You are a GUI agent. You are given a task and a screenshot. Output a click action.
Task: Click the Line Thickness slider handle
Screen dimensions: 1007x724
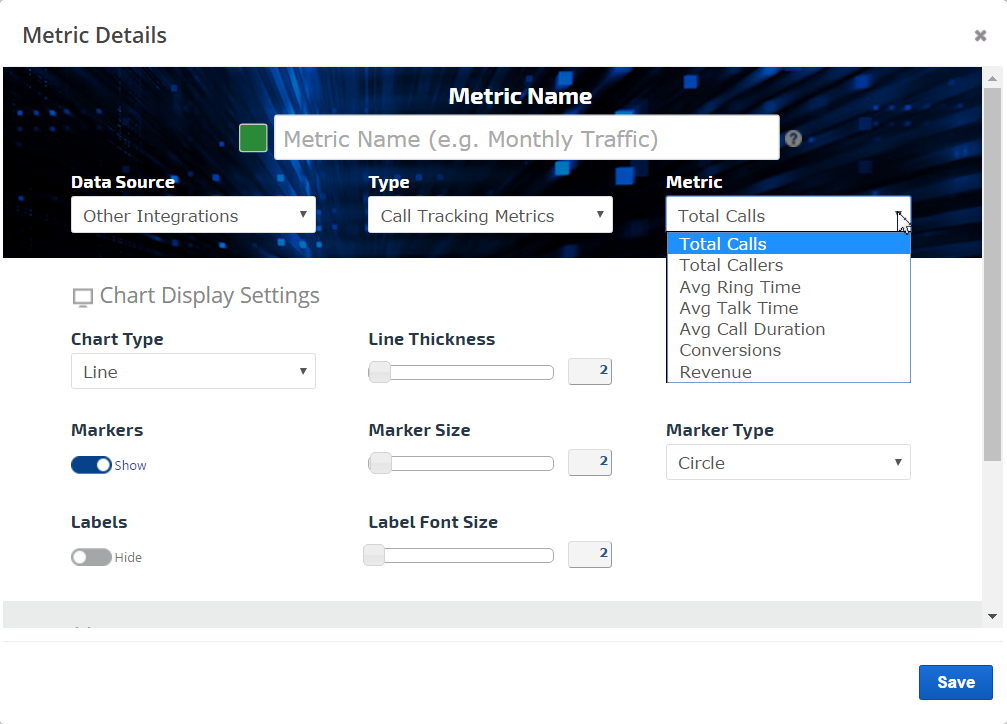[380, 372]
